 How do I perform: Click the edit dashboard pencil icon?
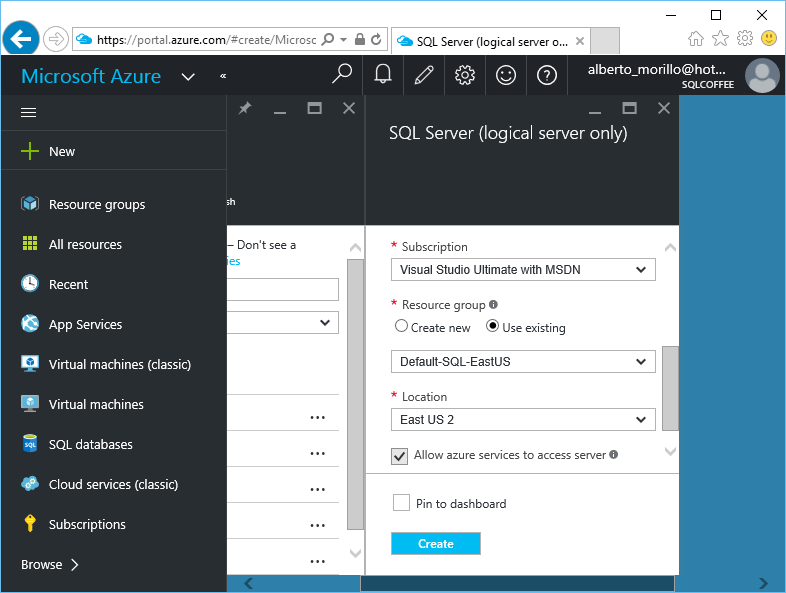424,75
